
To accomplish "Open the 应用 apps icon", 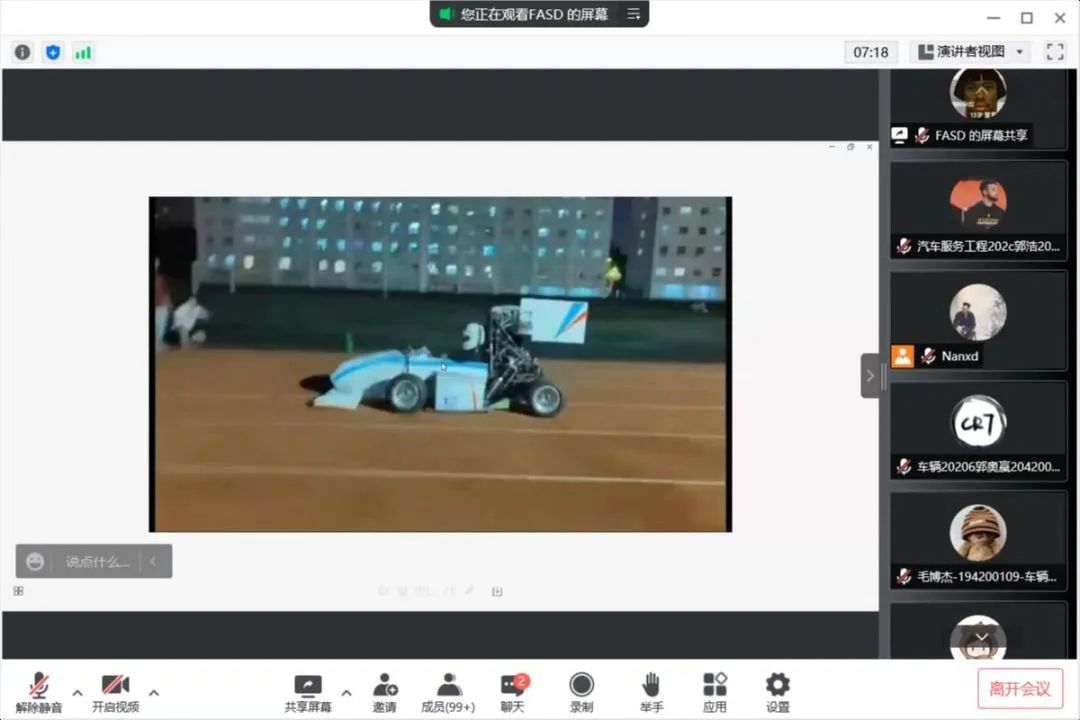I will coord(714,692).
